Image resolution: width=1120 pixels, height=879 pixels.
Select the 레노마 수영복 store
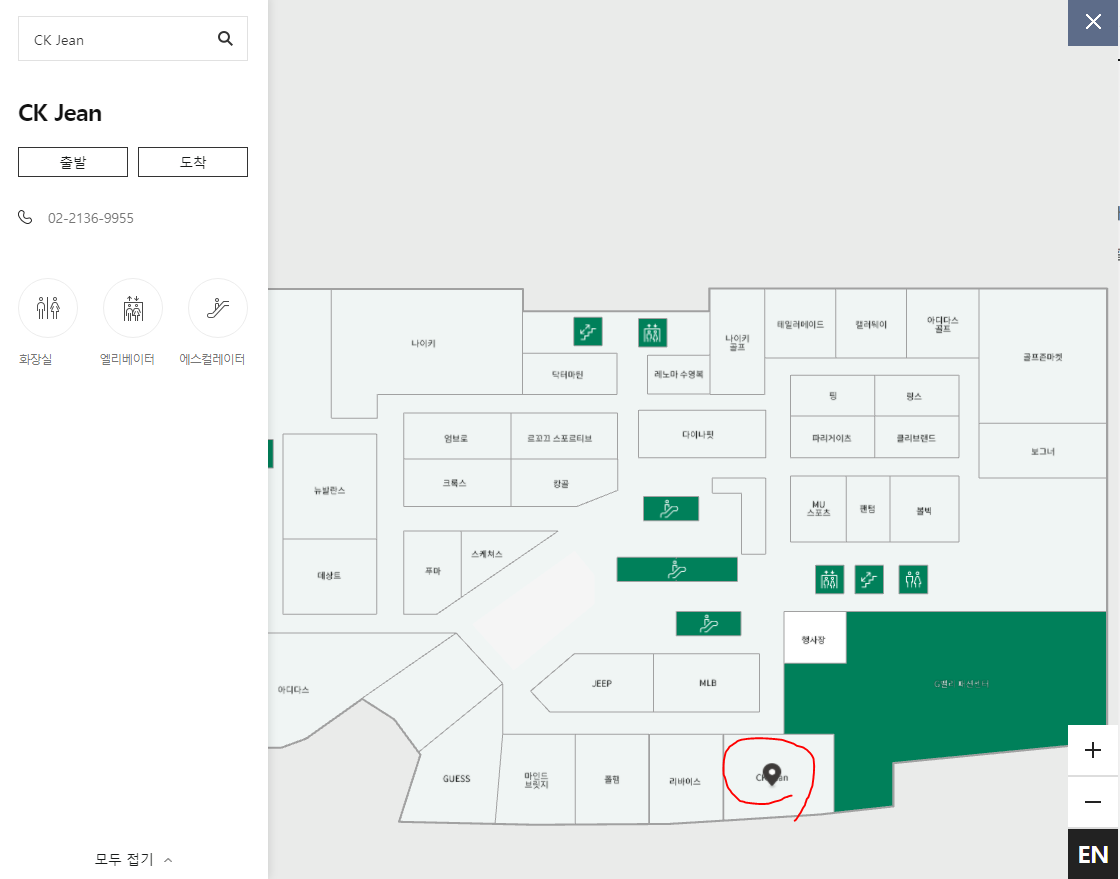pos(679,374)
